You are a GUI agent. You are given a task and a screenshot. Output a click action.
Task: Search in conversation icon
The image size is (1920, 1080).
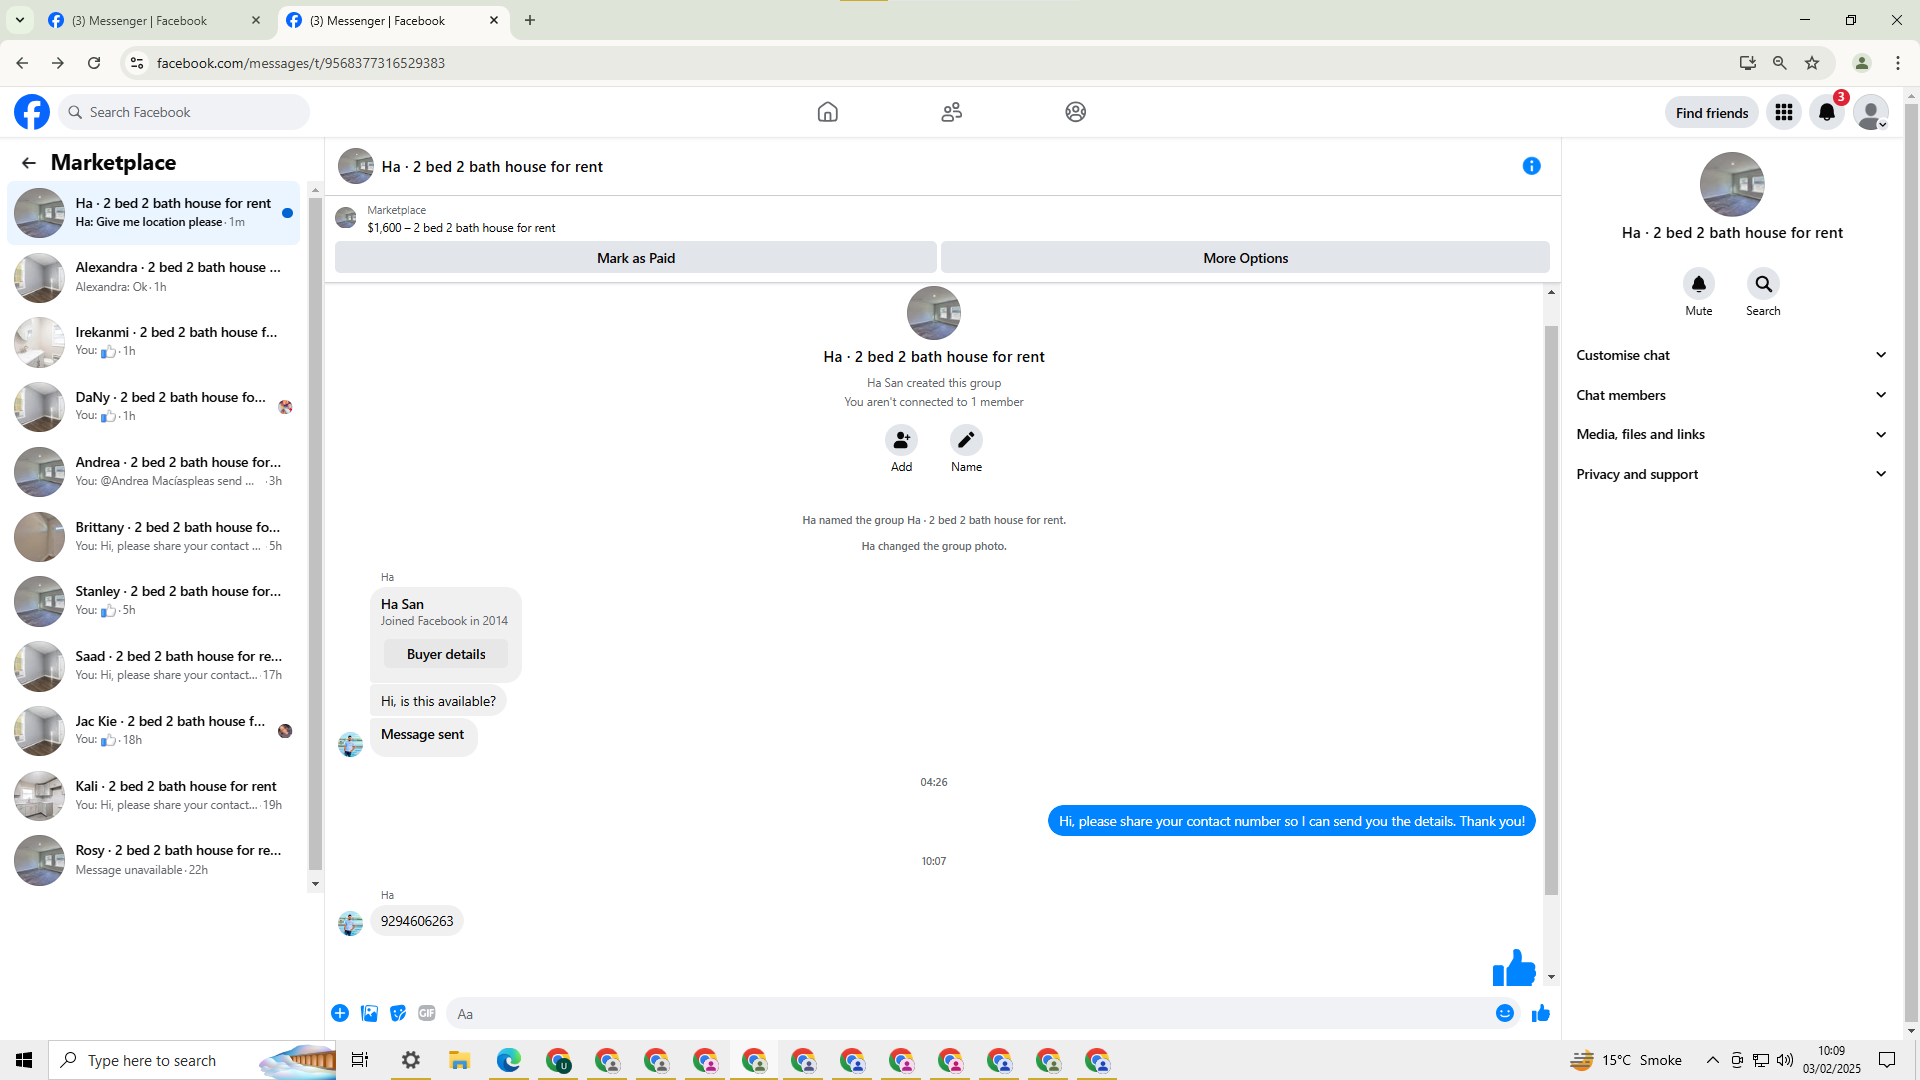[x=1763, y=284]
